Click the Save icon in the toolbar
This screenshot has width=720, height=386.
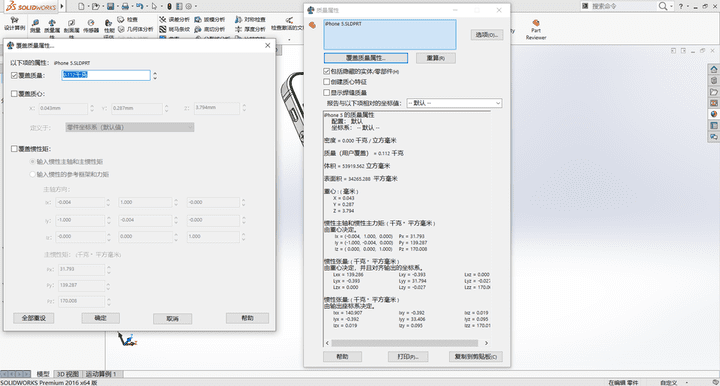tap(110, 6)
